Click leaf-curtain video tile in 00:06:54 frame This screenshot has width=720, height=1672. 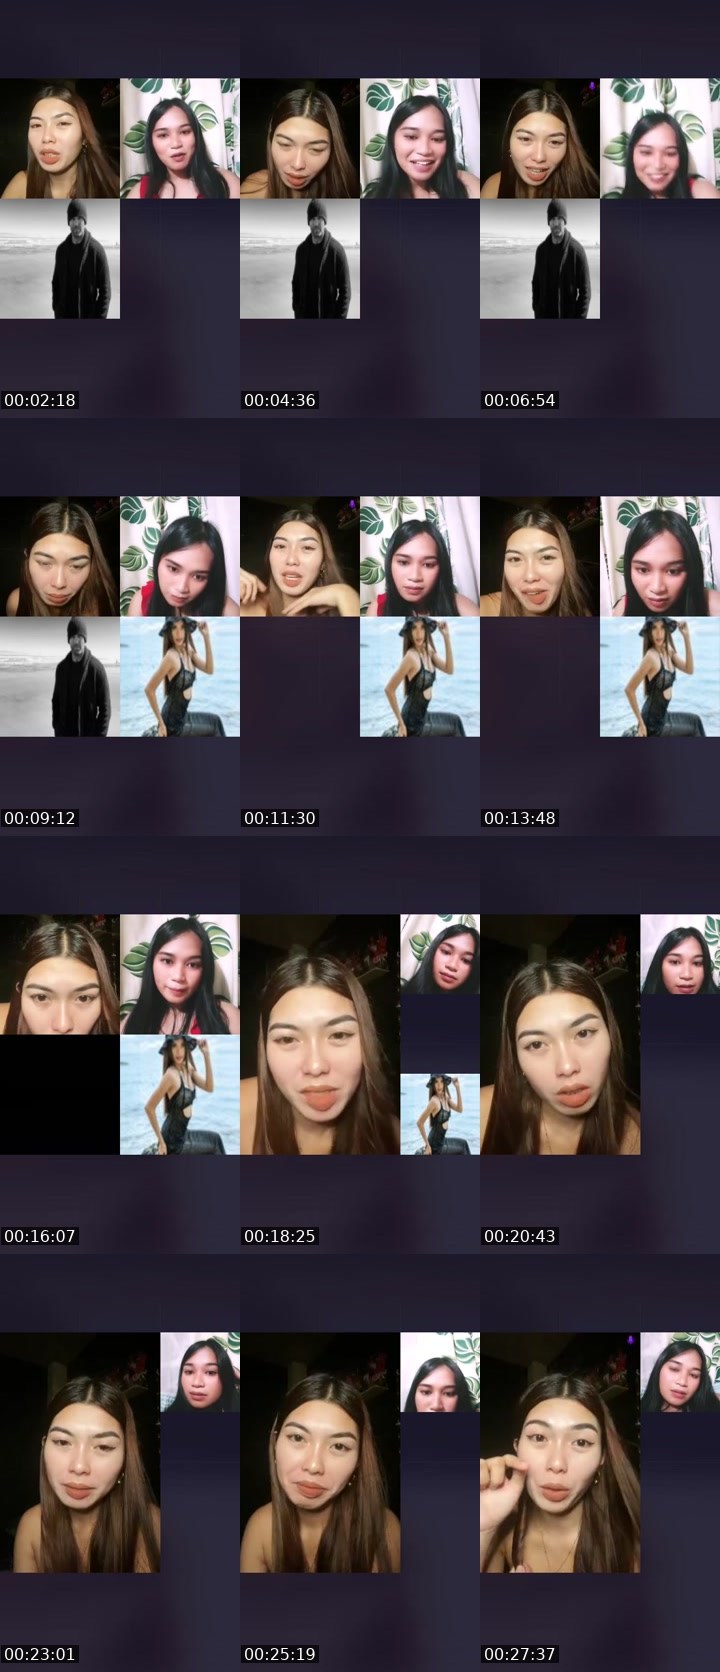(x=660, y=138)
